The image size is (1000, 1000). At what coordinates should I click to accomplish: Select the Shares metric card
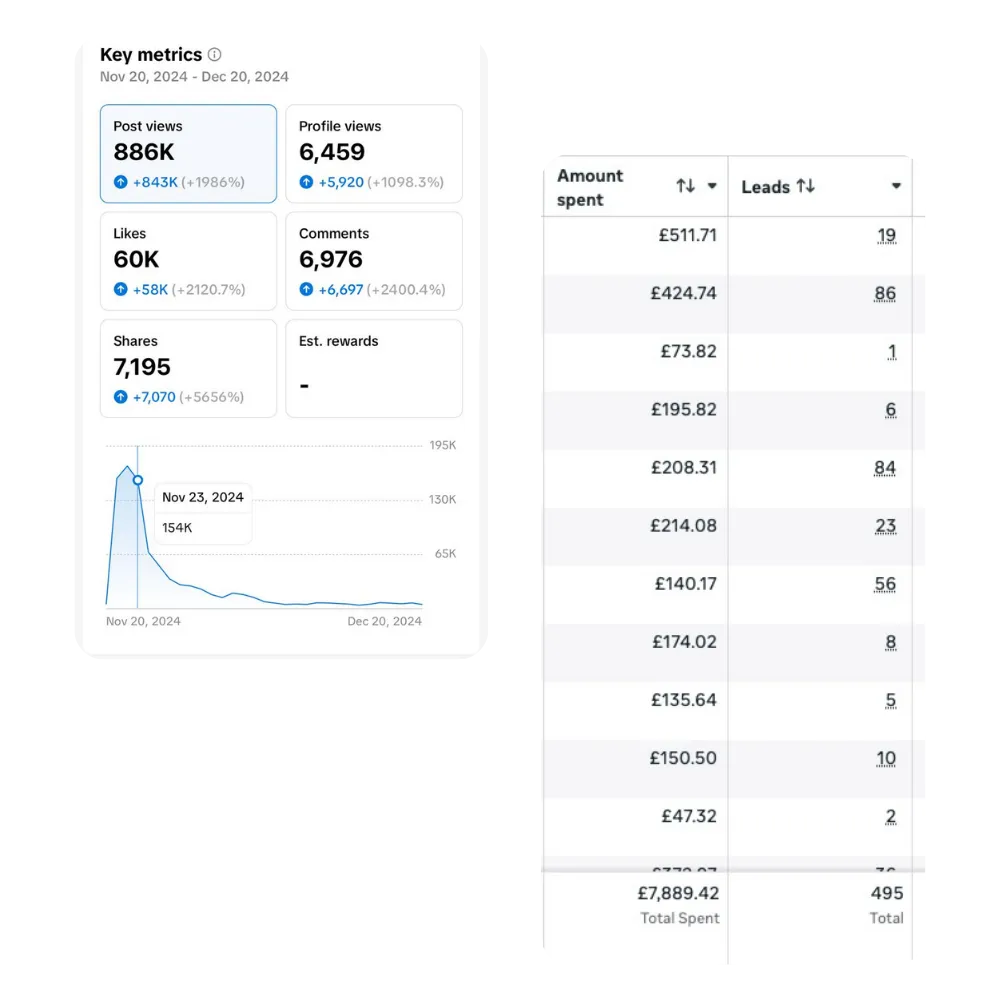[x=188, y=368]
